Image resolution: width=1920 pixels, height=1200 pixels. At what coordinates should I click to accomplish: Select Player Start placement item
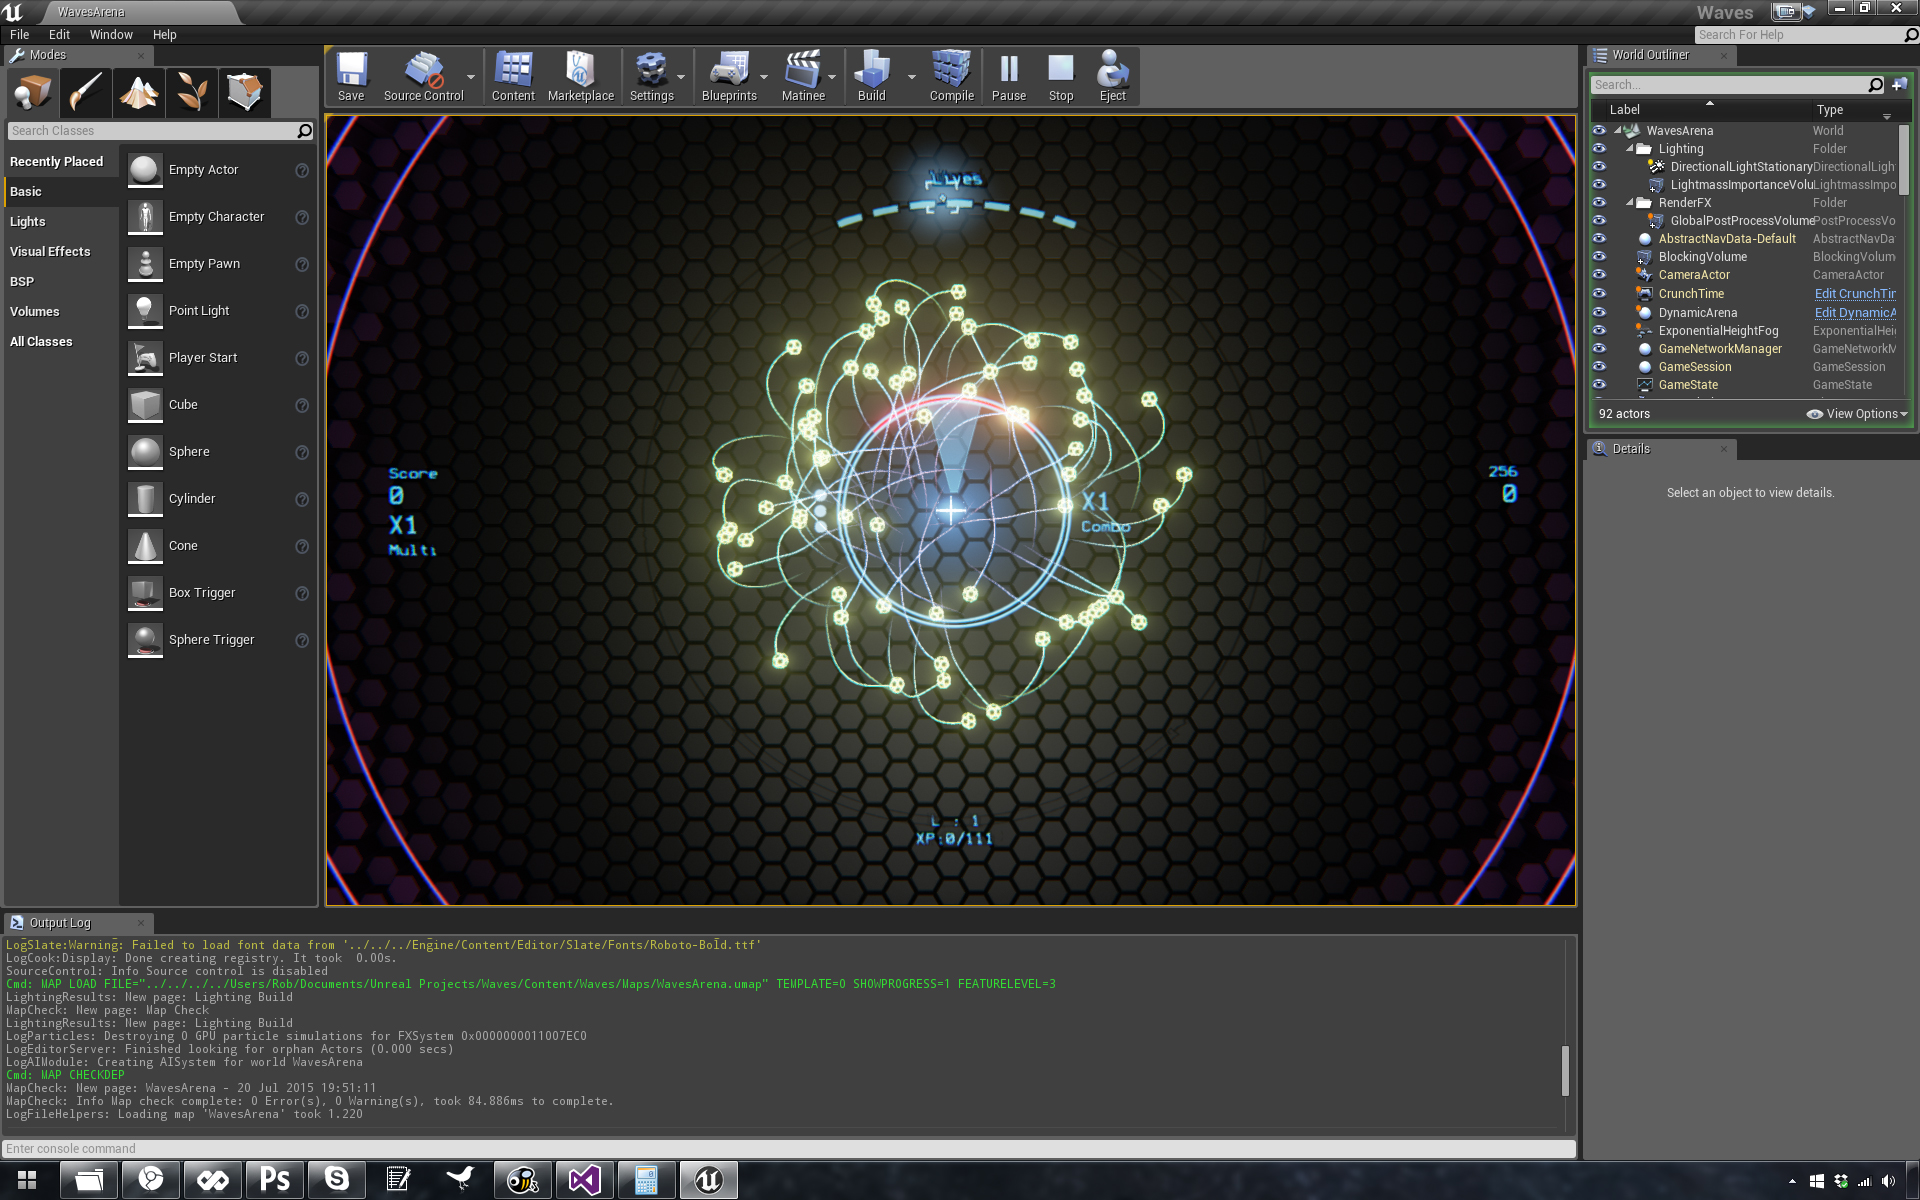219,358
